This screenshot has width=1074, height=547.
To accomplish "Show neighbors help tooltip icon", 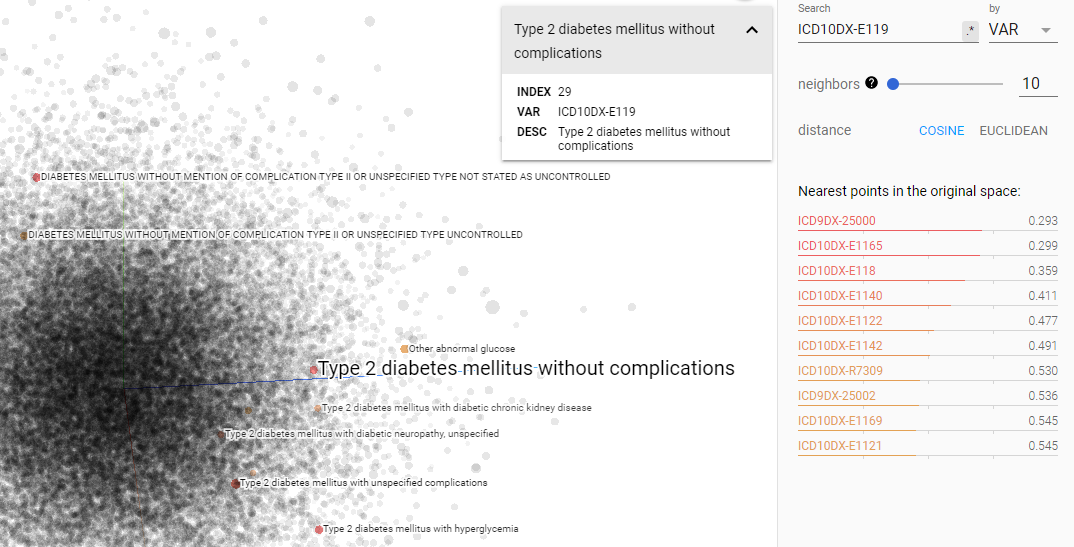I will click(872, 83).
